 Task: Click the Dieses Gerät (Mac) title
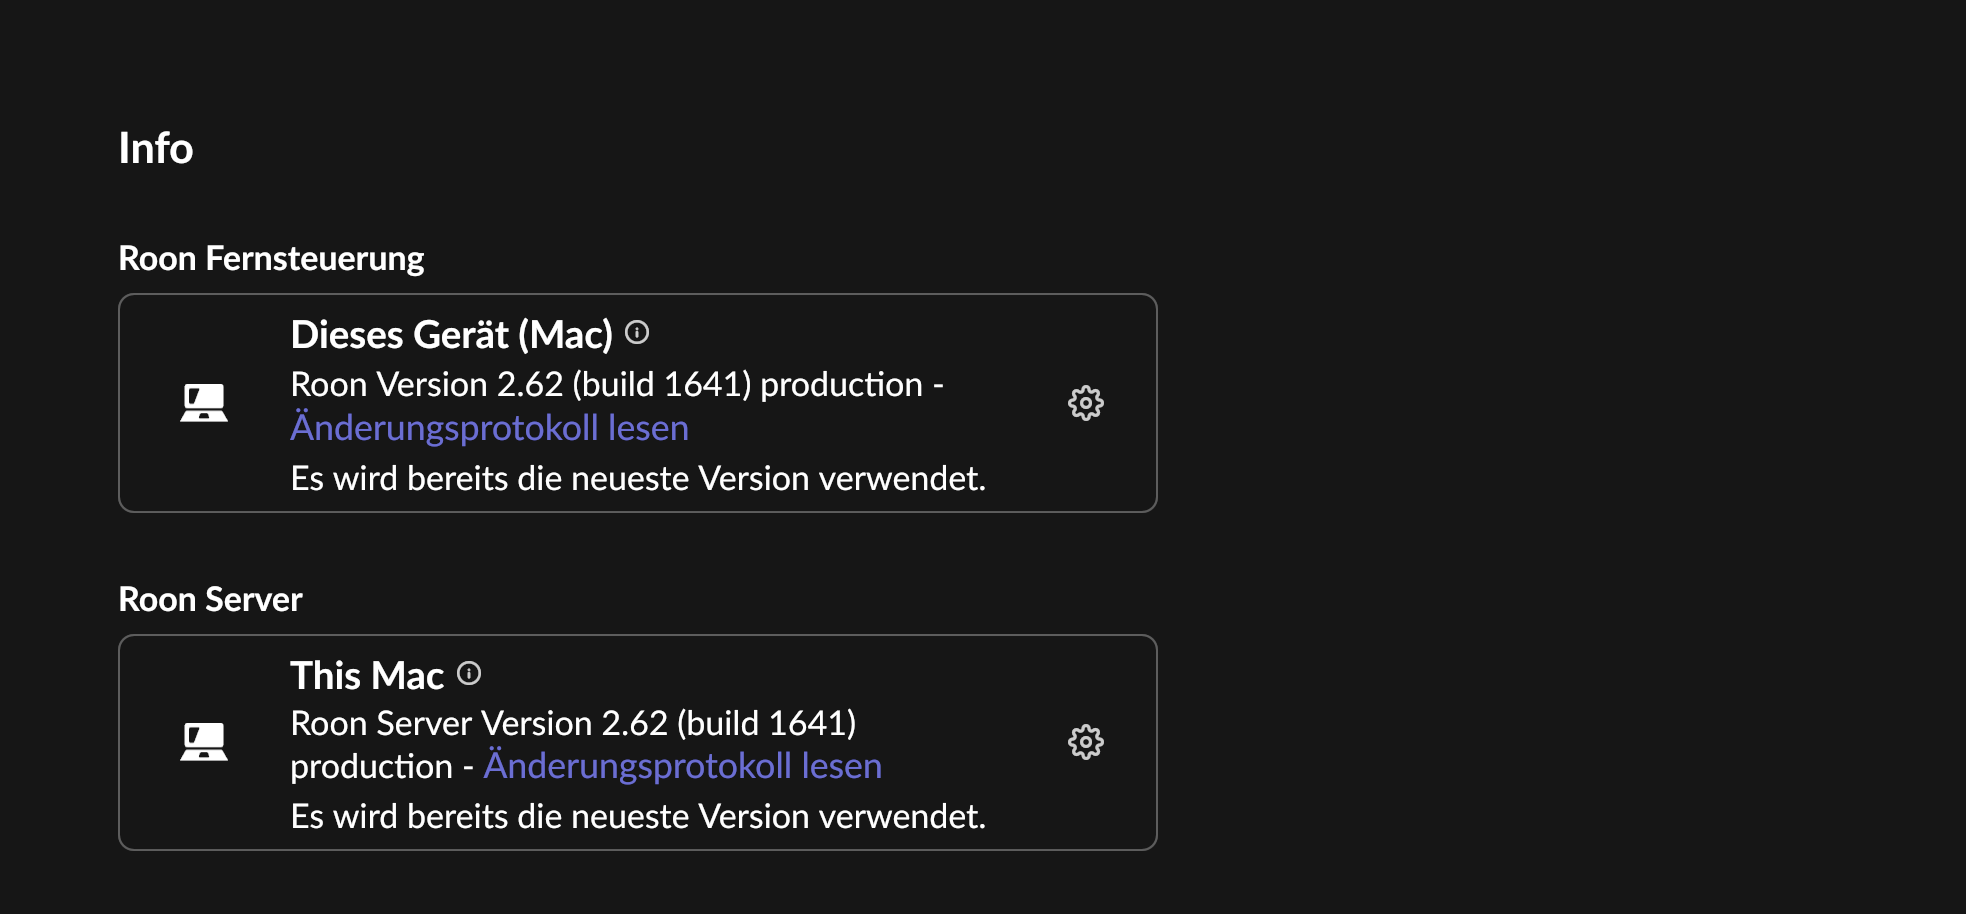tap(451, 335)
